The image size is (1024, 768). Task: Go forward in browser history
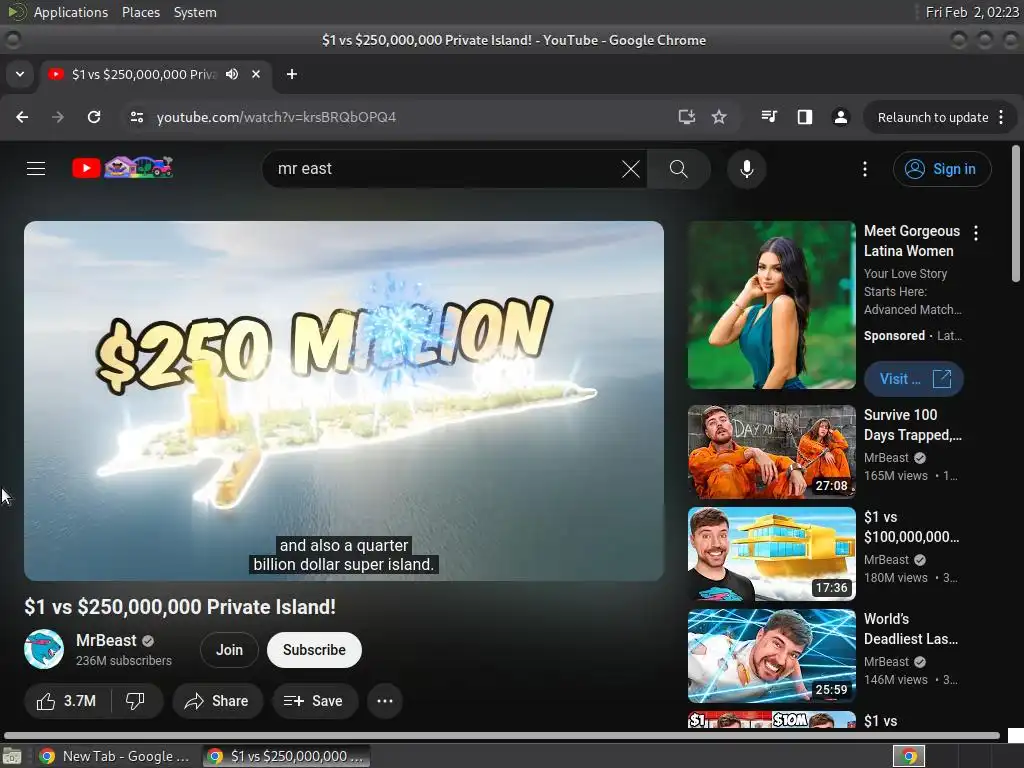point(58,117)
